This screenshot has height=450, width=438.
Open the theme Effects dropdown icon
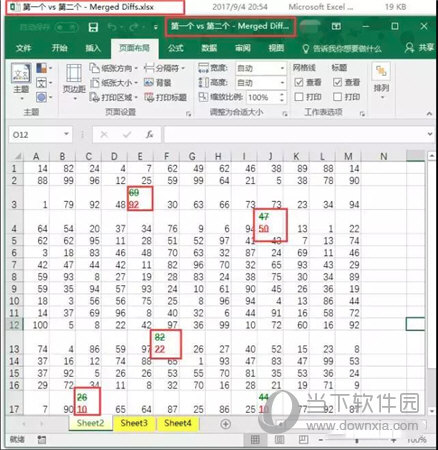[x=44, y=97]
